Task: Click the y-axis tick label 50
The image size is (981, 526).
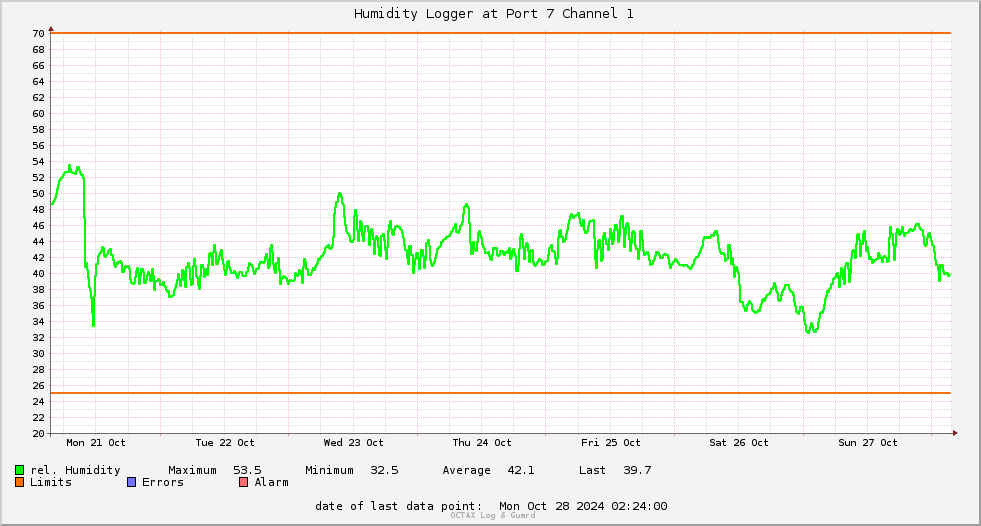Action: point(38,194)
